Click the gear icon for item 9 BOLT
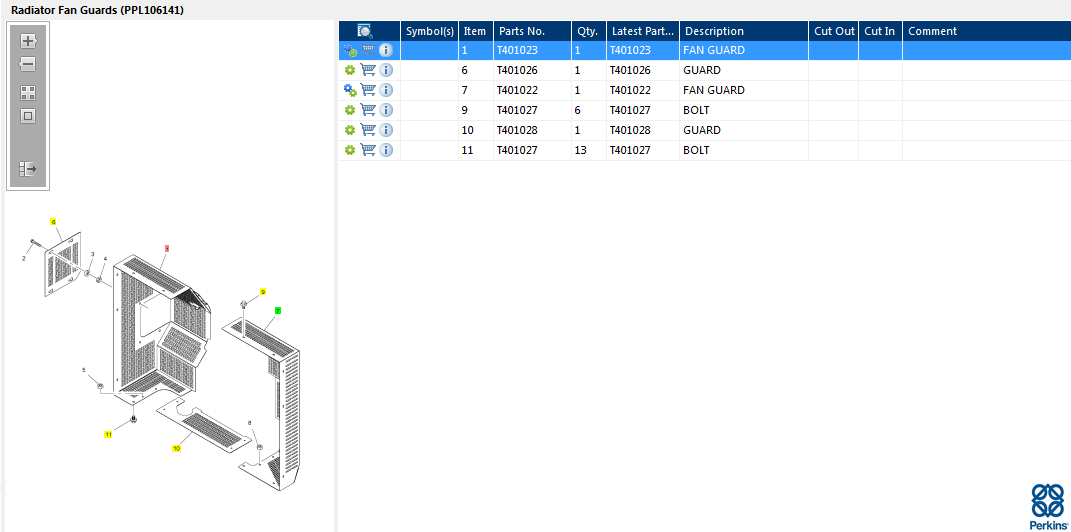This screenshot has height=532, width=1071. [350, 110]
